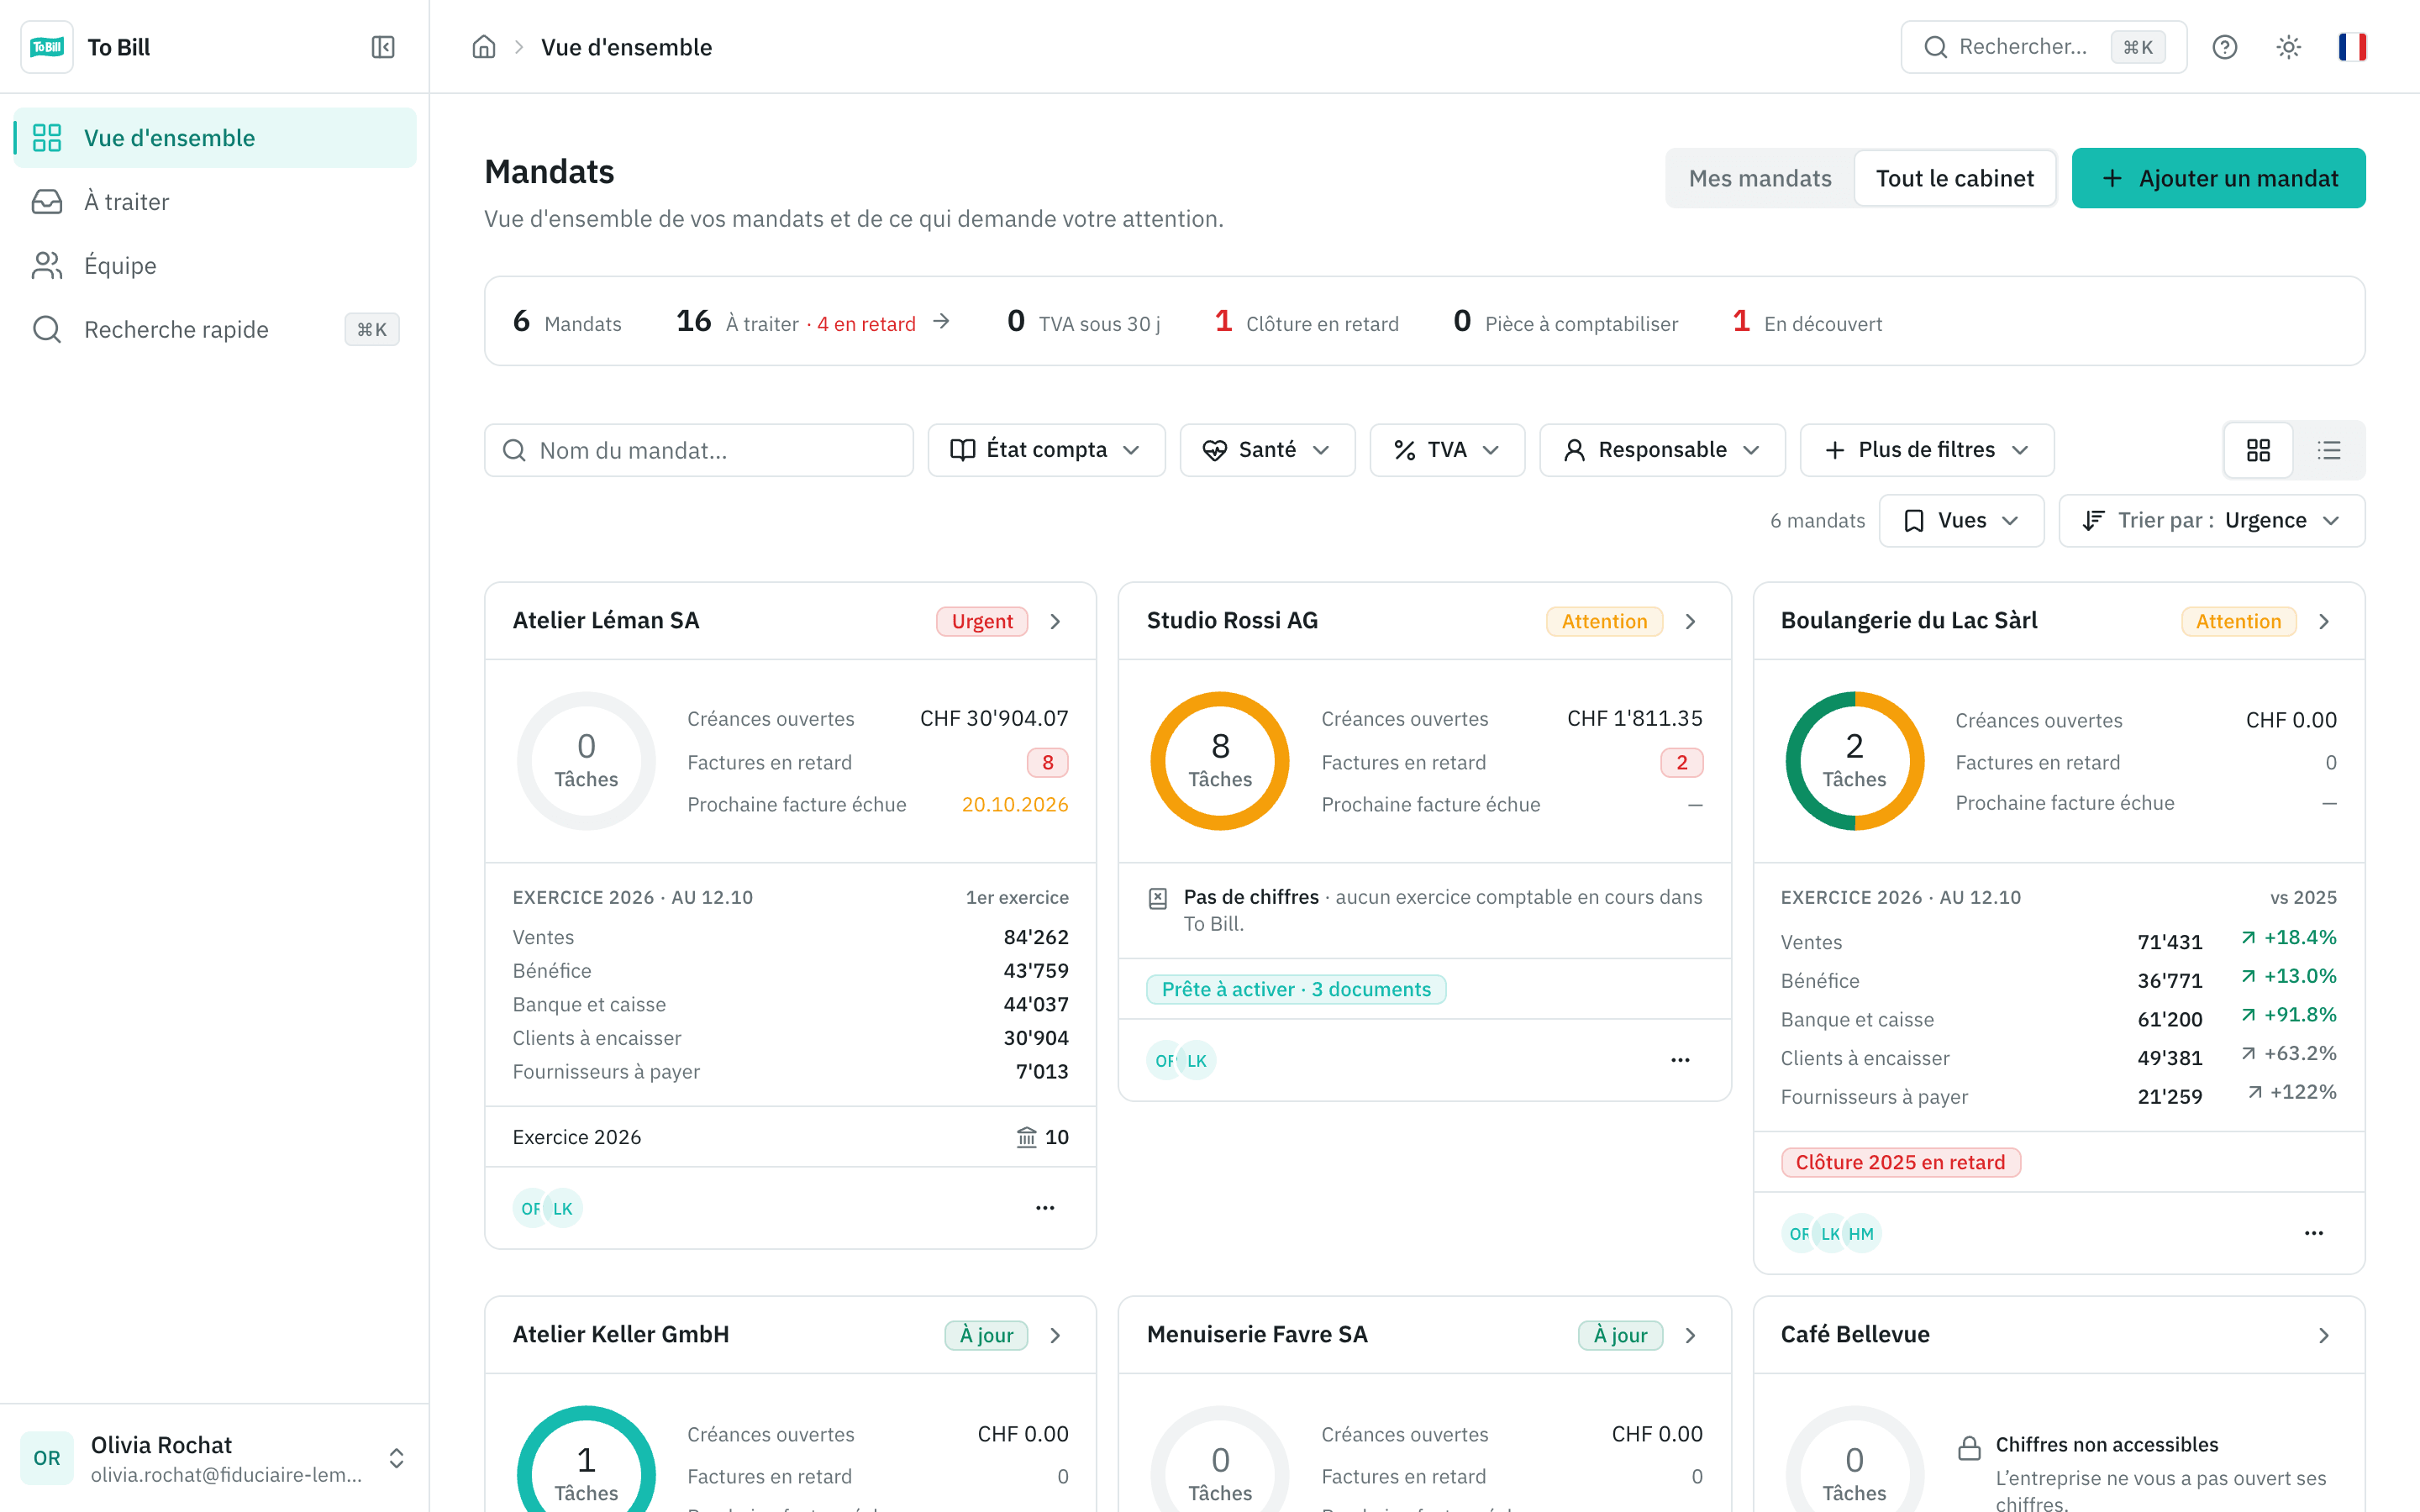Click the home breadcrumb icon
This screenshot has height=1512, width=2420.
pyautogui.click(x=484, y=47)
